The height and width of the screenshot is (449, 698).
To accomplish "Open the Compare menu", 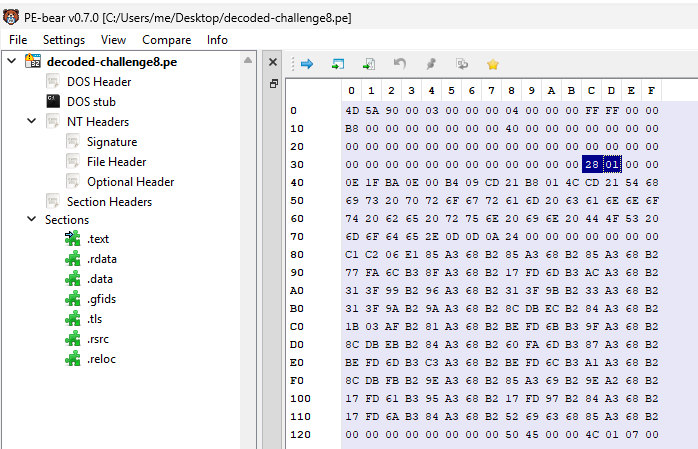I will (166, 40).
